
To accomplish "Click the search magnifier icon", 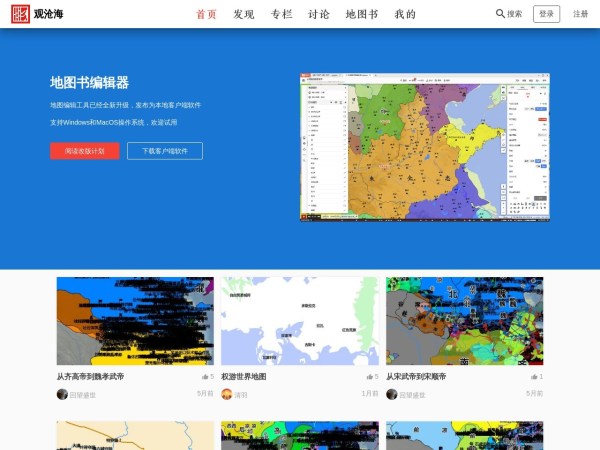I will [500, 14].
